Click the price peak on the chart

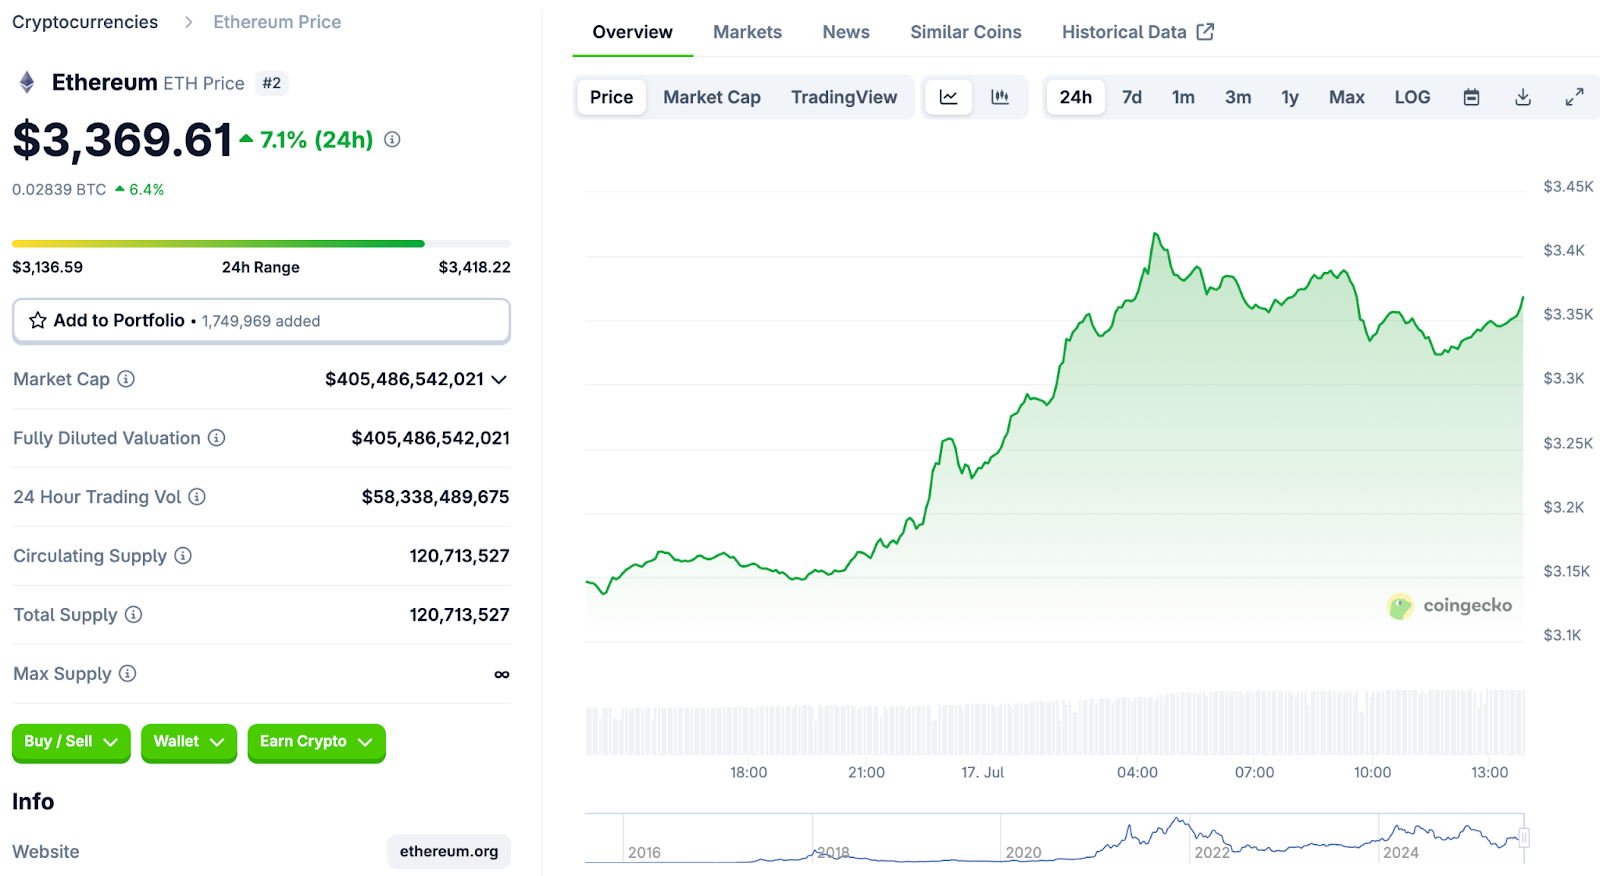1155,234
